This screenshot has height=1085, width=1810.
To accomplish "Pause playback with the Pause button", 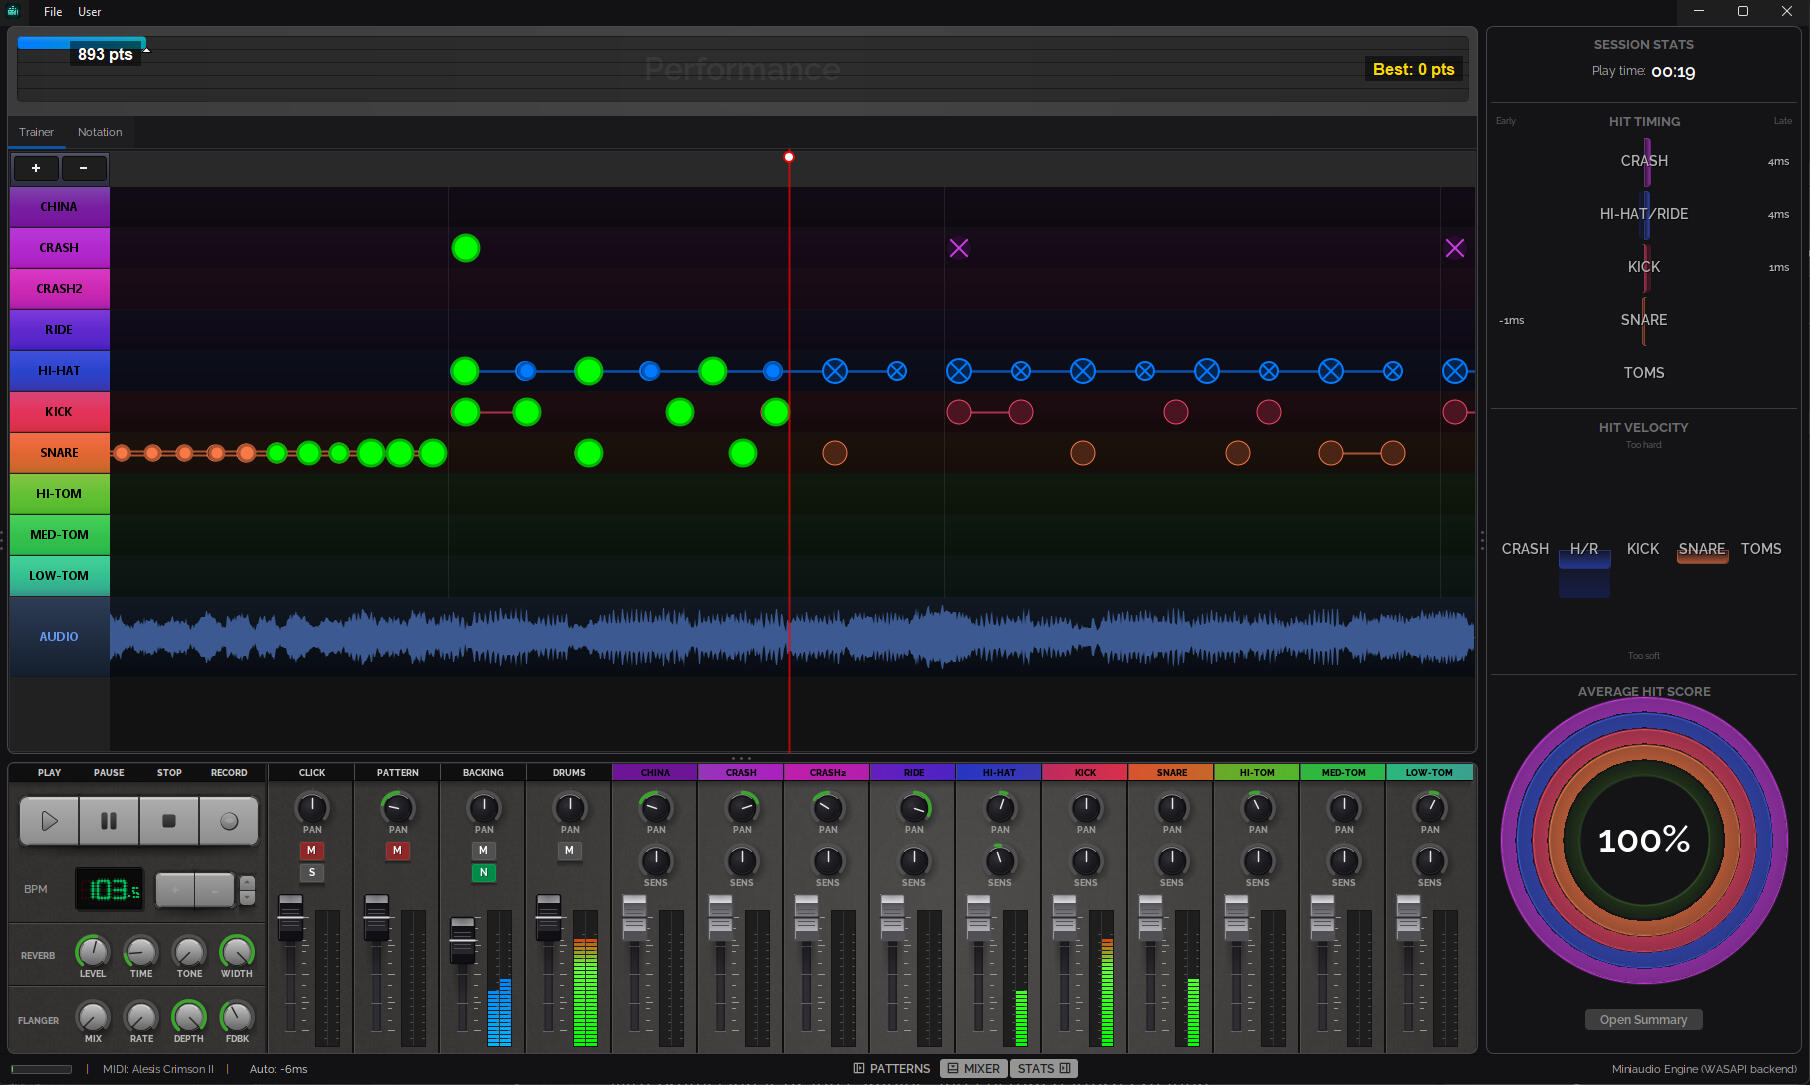I will click(x=109, y=821).
